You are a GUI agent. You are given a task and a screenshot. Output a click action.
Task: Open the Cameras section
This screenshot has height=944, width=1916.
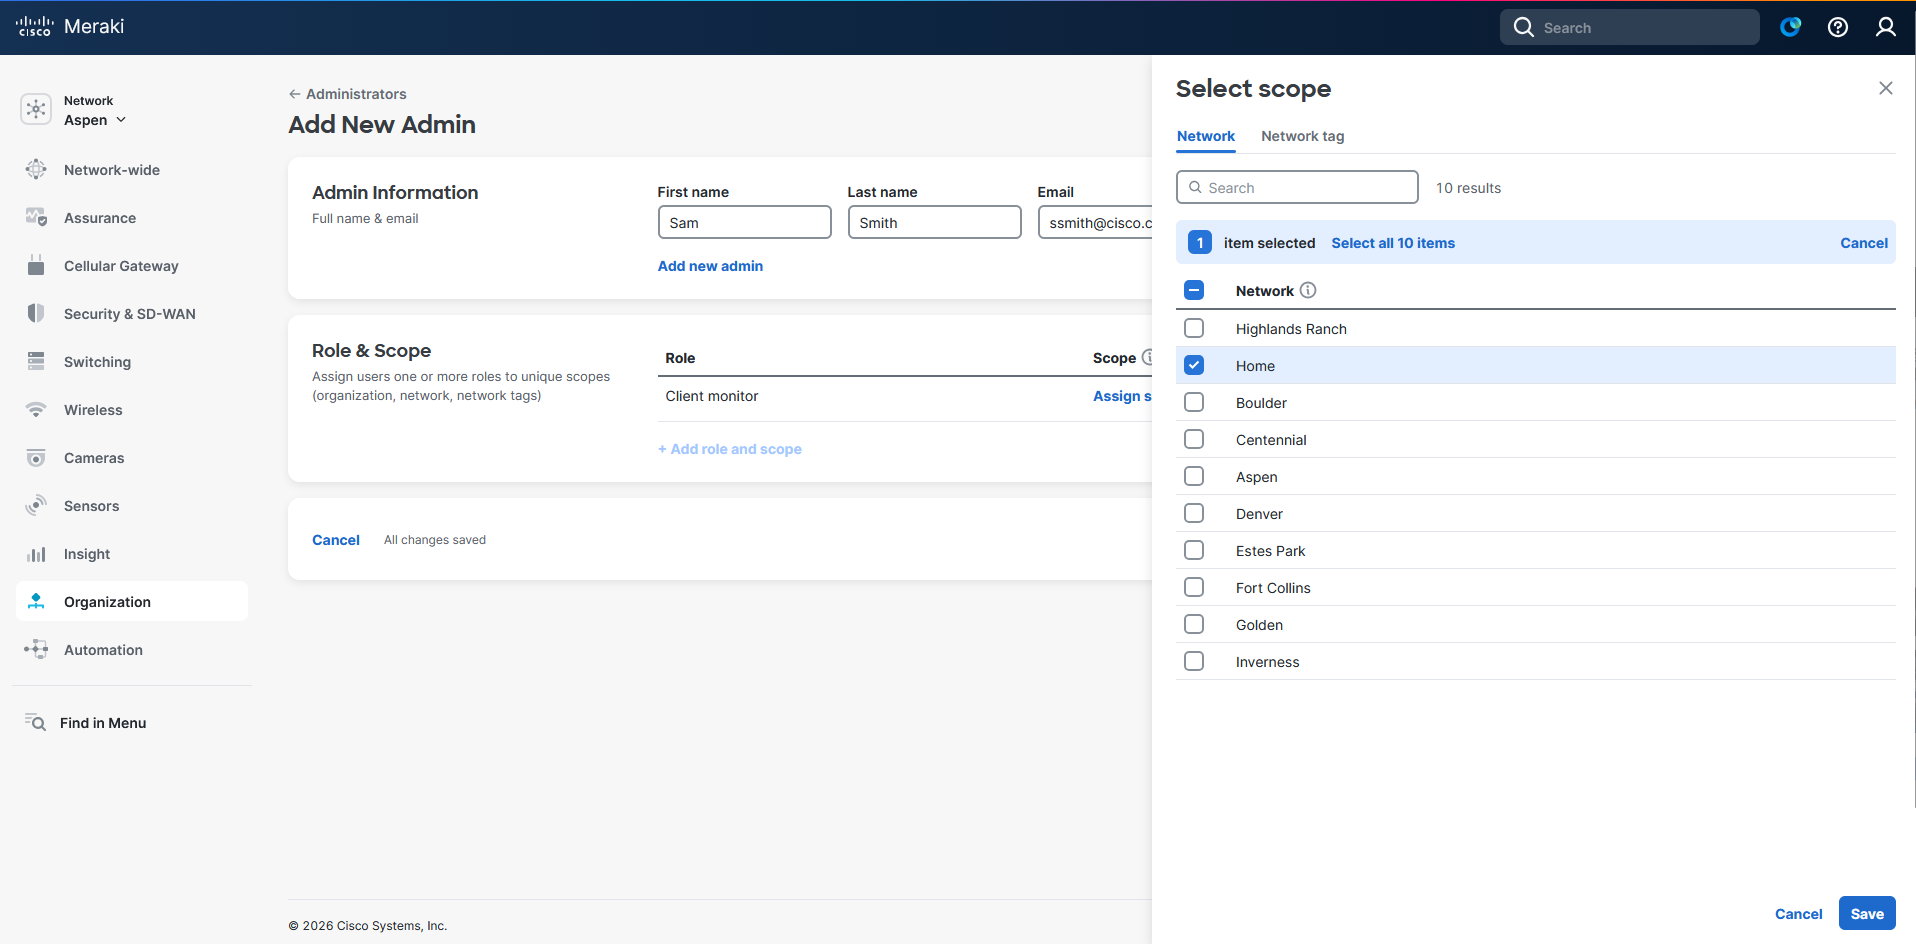92,457
